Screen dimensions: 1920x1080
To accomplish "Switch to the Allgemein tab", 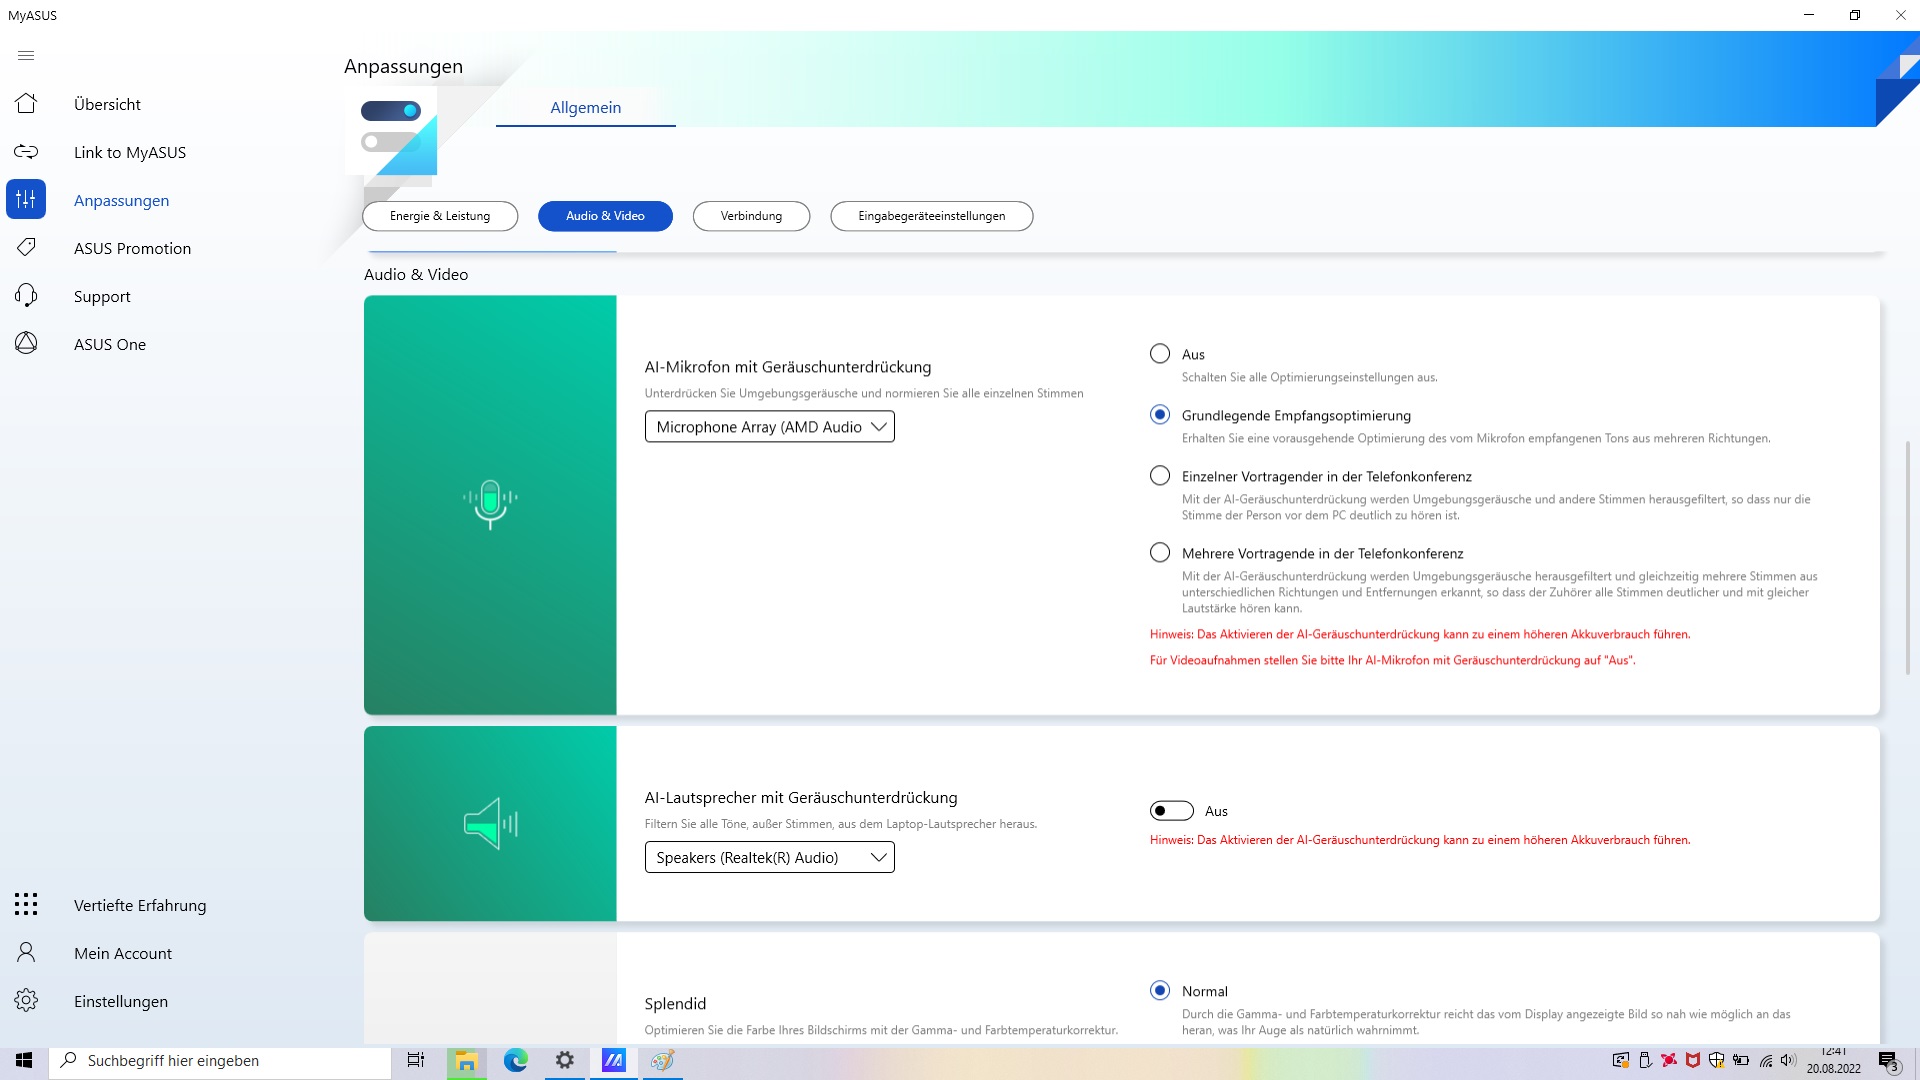I will pos(586,108).
